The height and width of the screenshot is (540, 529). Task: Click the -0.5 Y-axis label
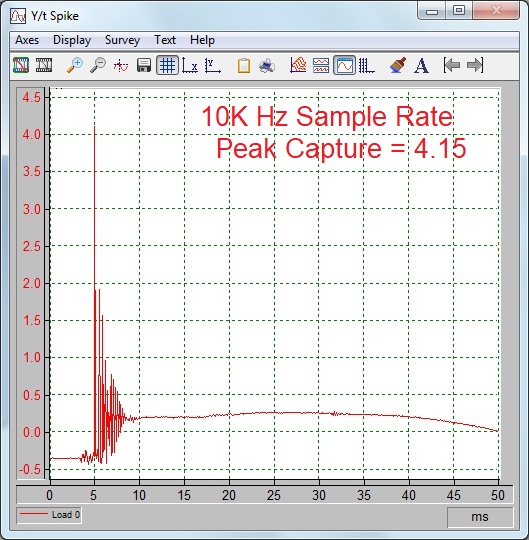30,469
